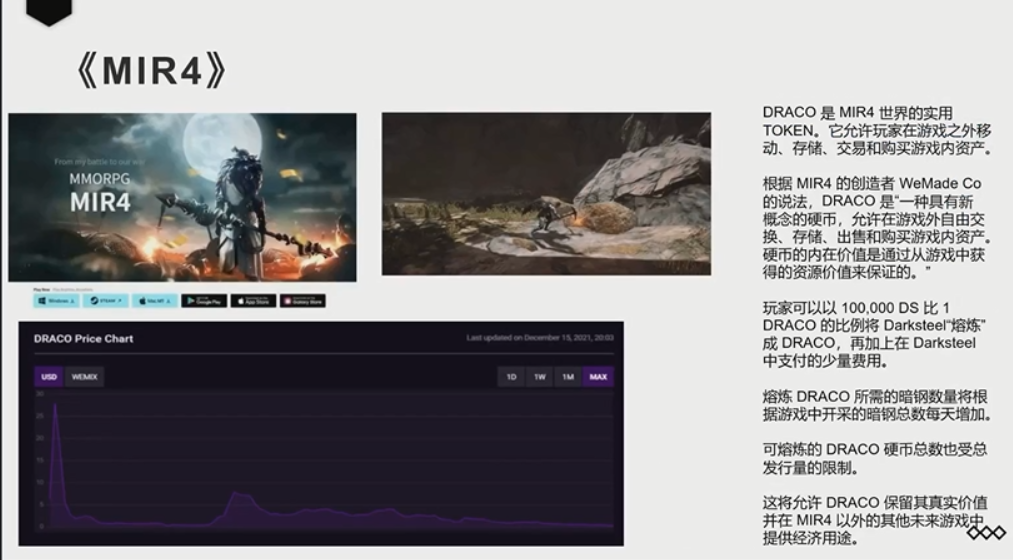Select the 1W chart range
Image resolution: width=1013 pixels, height=560 pixels.
[x=539, y=377]
